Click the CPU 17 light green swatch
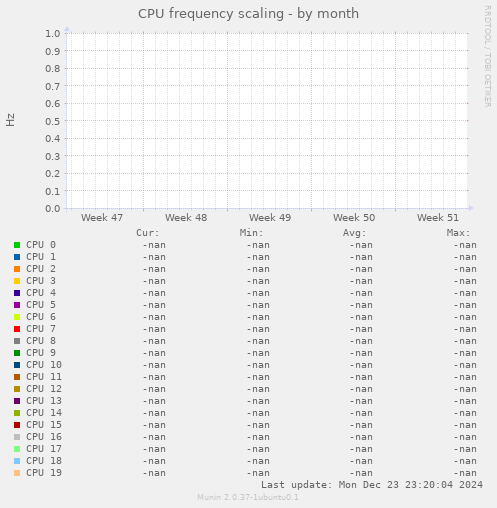The width and height of the screenshot is (497, 508). (17, 449)
